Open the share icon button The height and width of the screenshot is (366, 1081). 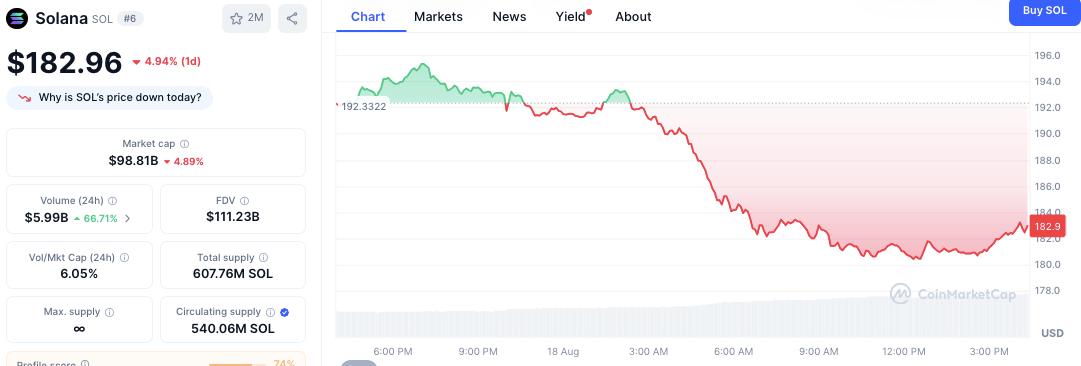(x=292, y=19)
